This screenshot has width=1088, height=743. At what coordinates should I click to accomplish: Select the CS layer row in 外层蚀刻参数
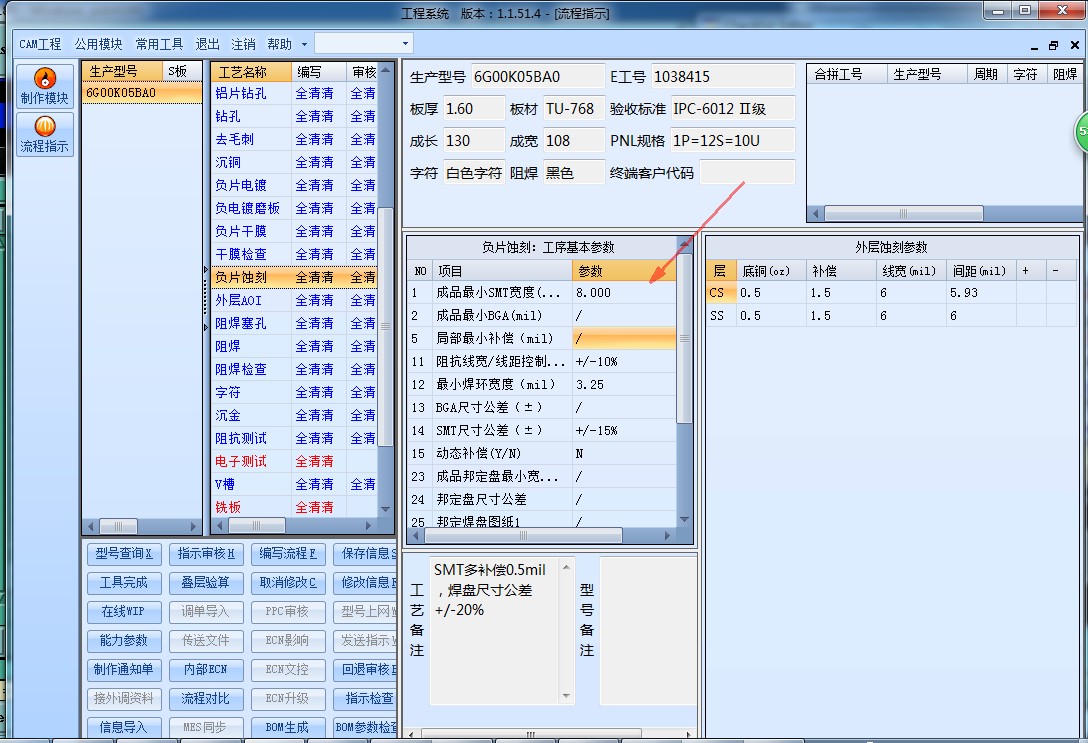[892, 293]
